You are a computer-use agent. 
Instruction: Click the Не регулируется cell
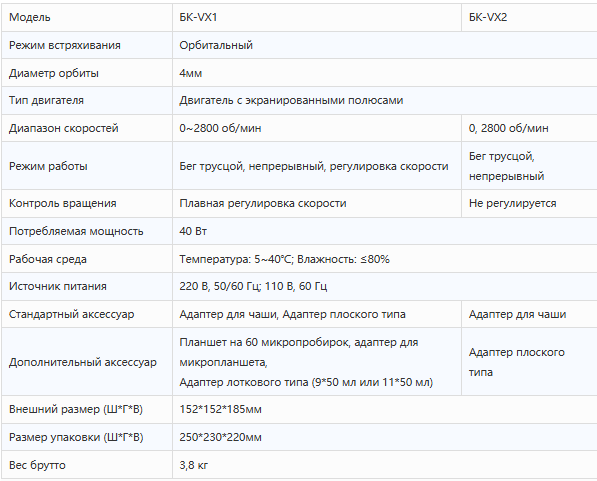coord(529,203)
